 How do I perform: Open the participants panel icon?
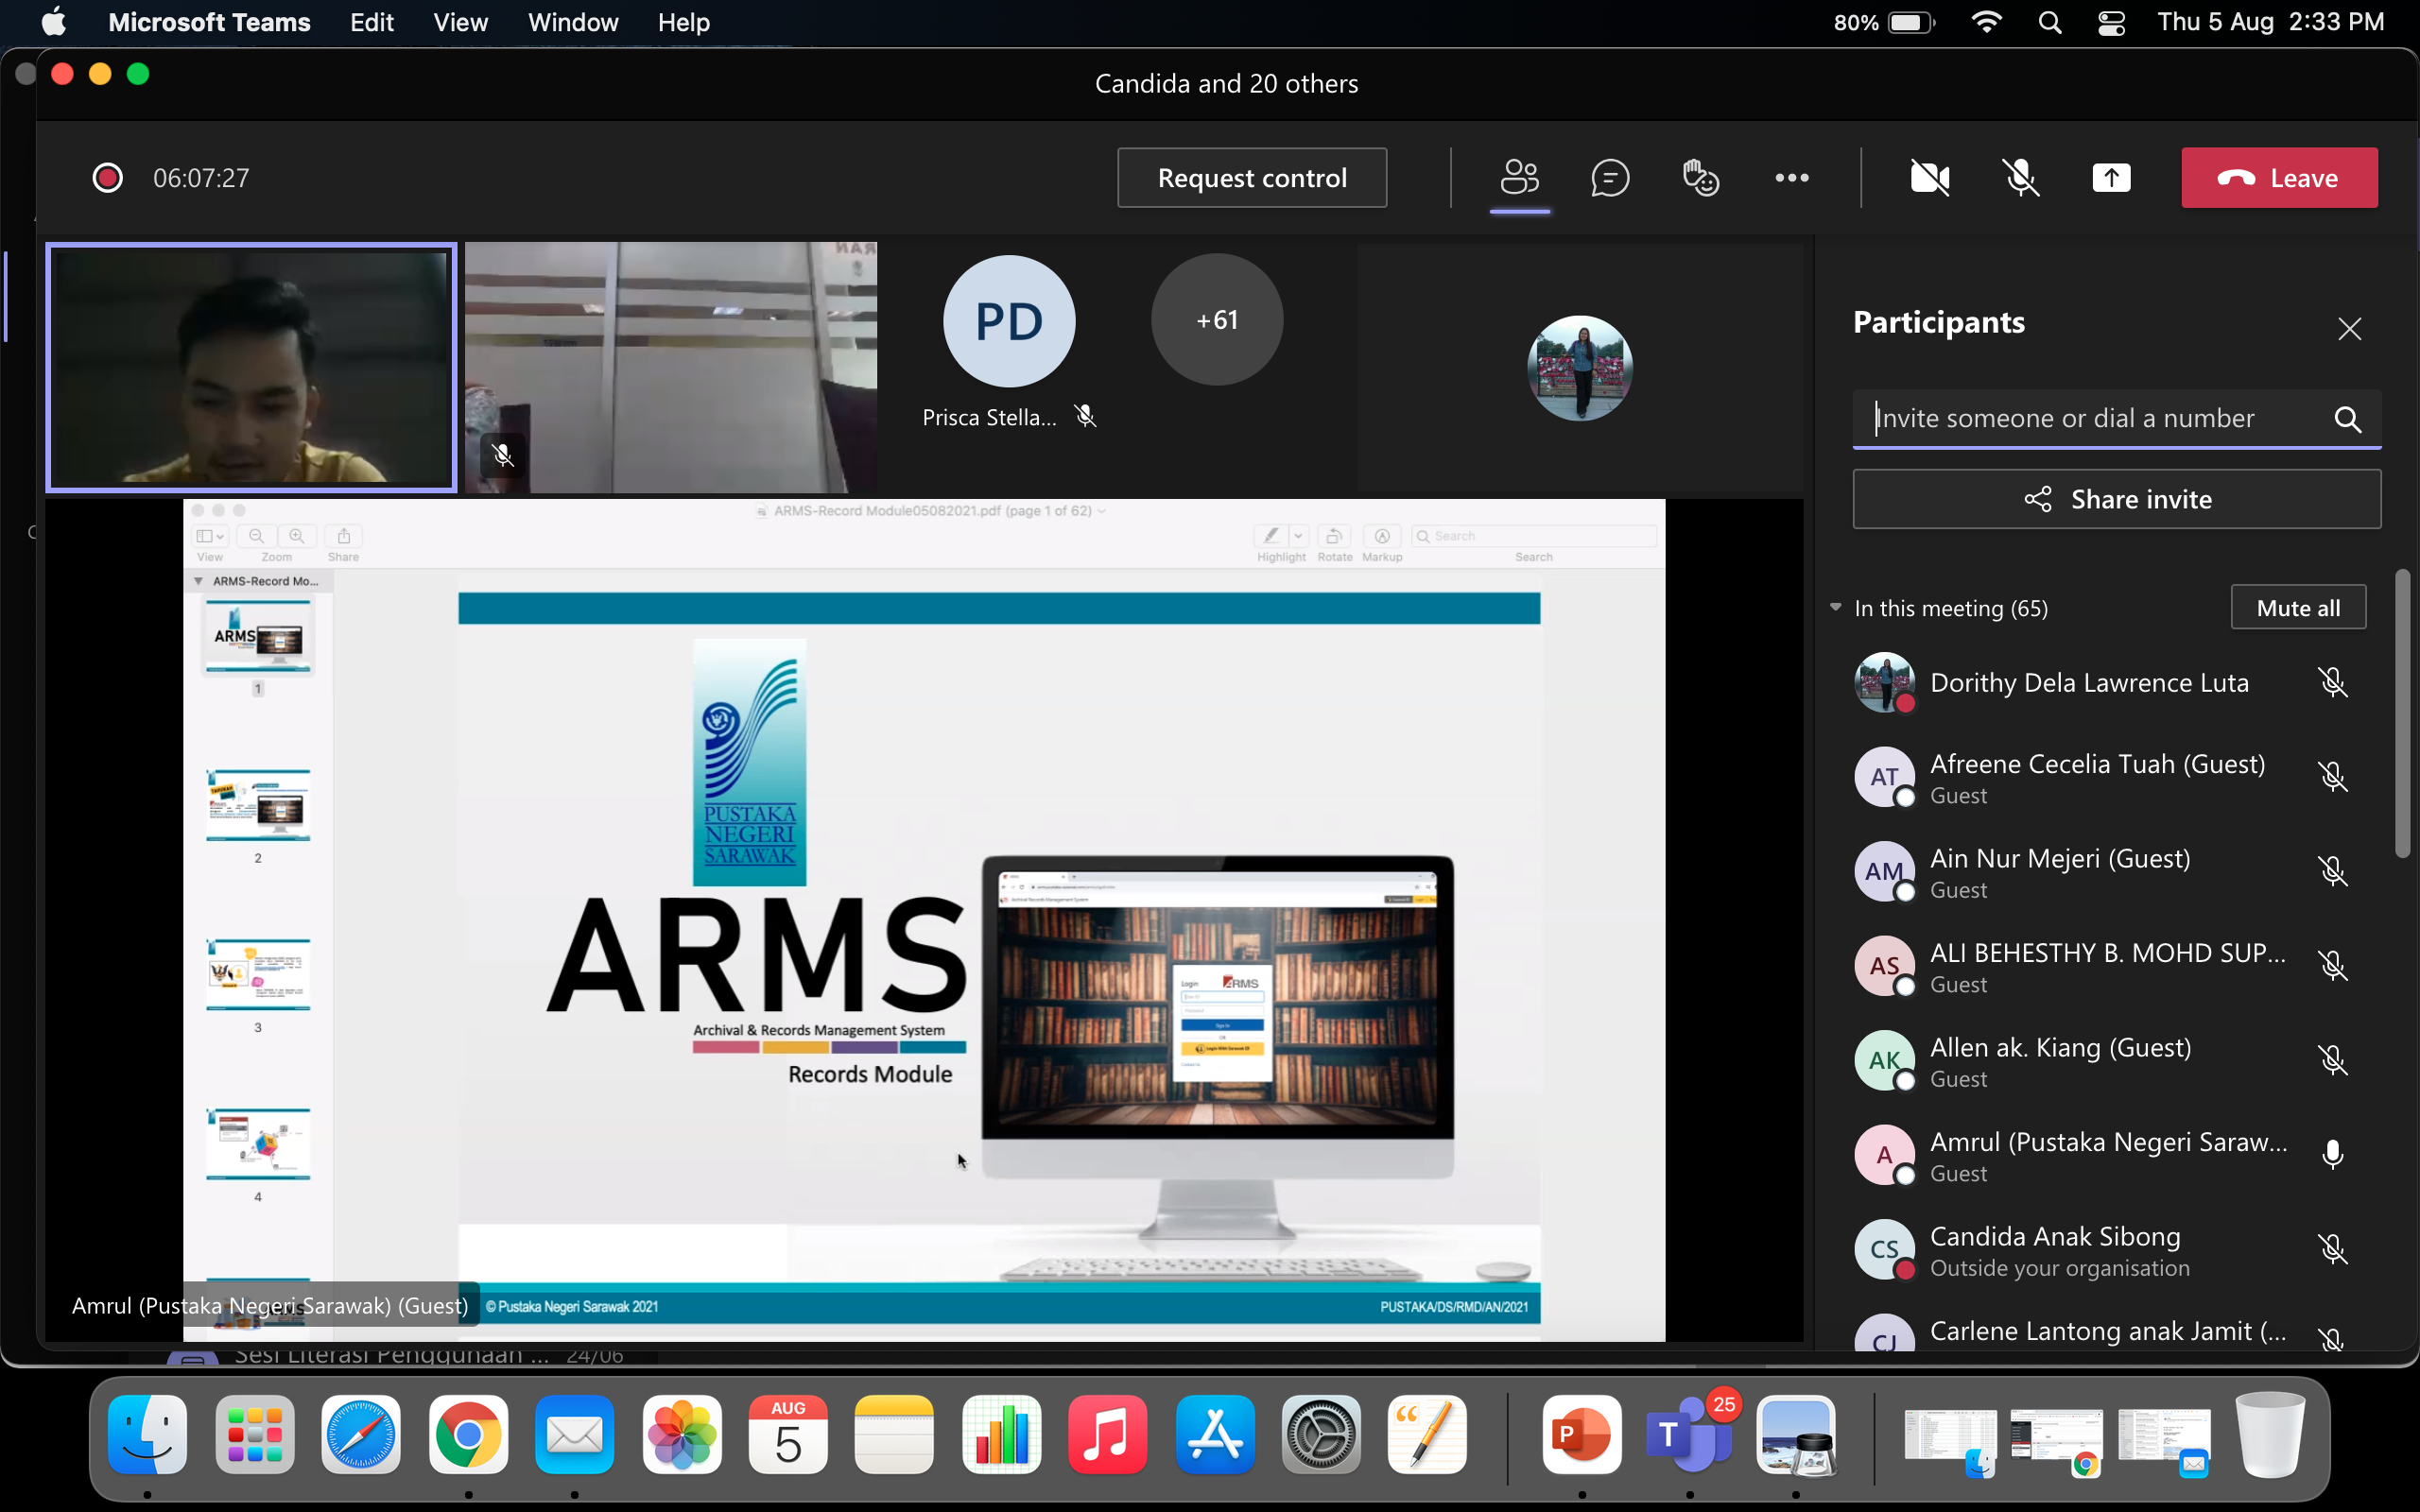click(x=1519, y=178)
